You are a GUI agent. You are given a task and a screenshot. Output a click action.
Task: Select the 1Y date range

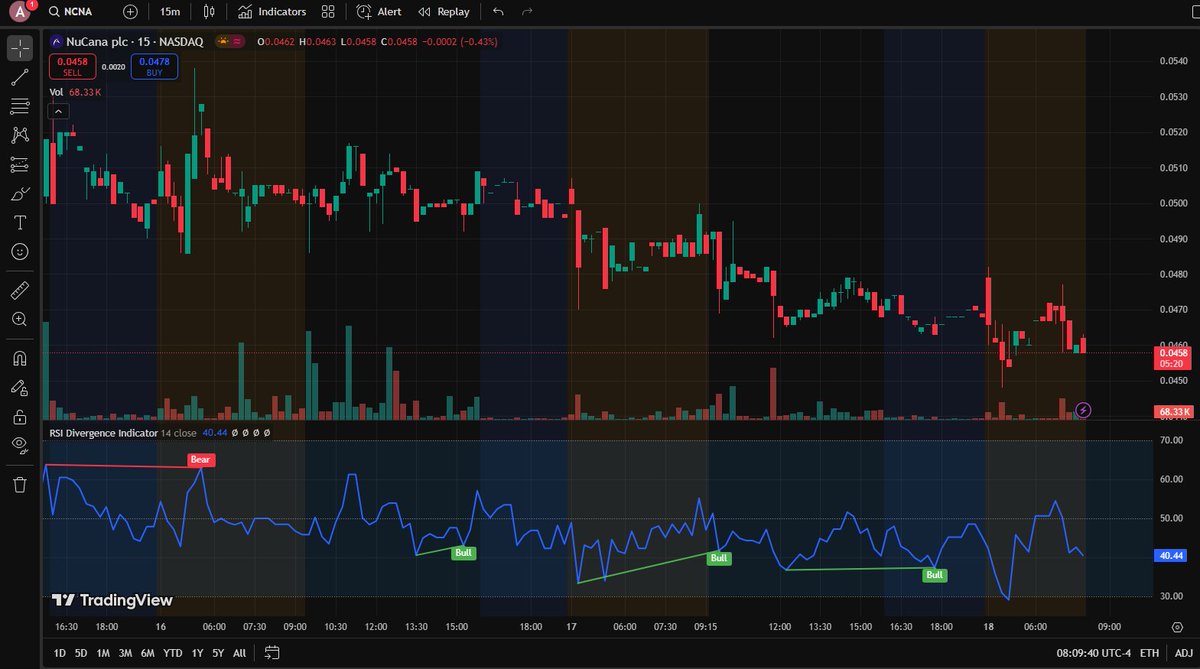197,653
